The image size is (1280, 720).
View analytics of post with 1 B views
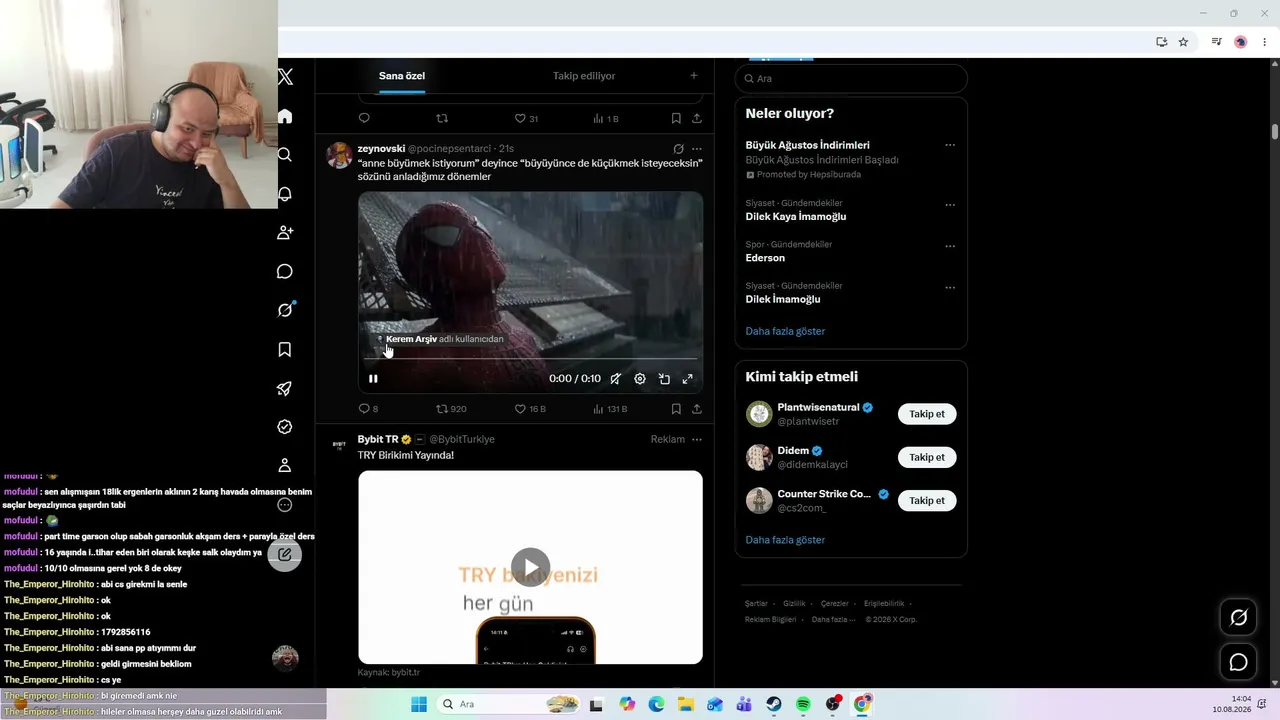(606, 119)
